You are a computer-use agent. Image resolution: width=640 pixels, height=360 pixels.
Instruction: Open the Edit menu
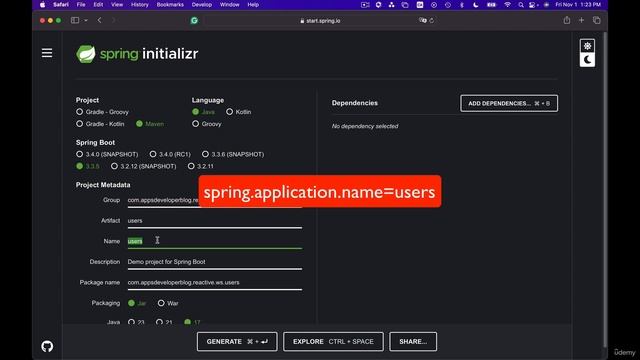pyautogui.click(x=98, y=4)
